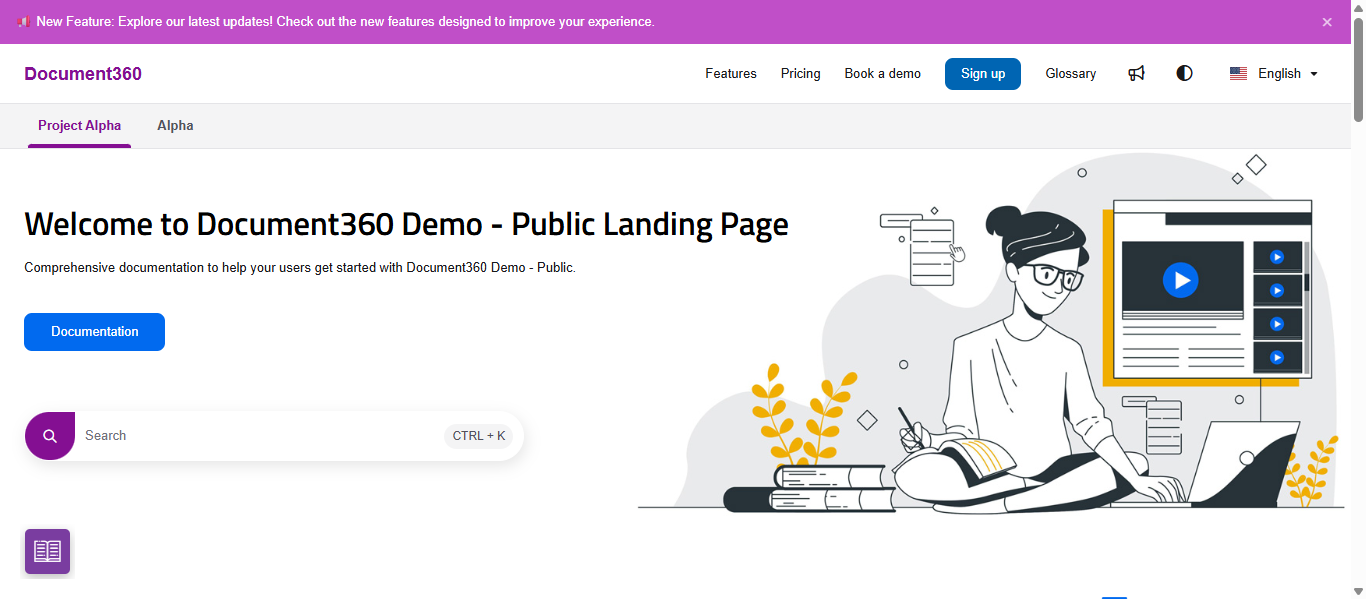Open the Pricing menu link
1366x599 pixels.
(800, 73)
